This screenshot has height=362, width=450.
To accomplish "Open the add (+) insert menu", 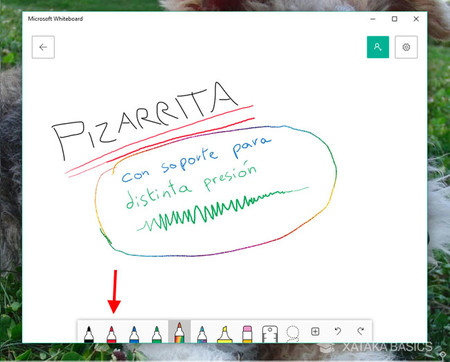I will [x=315, y=331].
